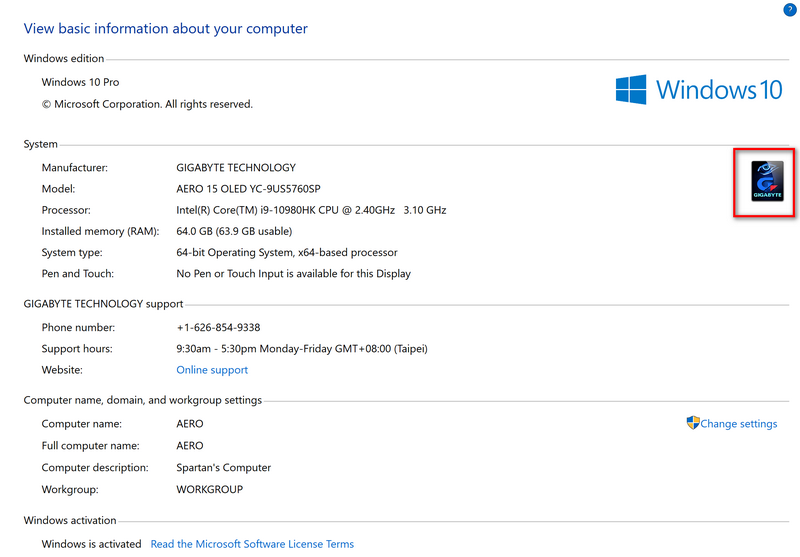Read the Microsoft Software License Terms
Image resolution: width=800 pixels, height=557 pixels.
pyautogui.click(x=252, y=544)
